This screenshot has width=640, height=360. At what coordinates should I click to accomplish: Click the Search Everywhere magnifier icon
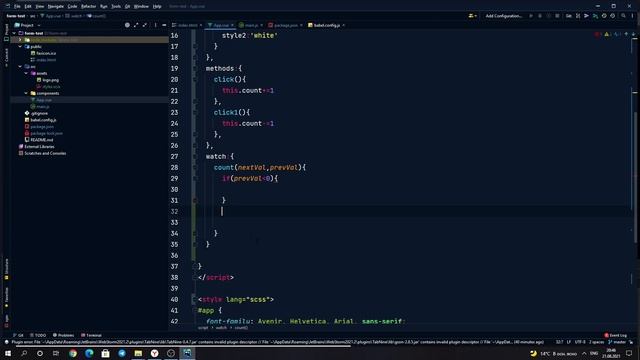pyautogui.click(x=623, y=16)
